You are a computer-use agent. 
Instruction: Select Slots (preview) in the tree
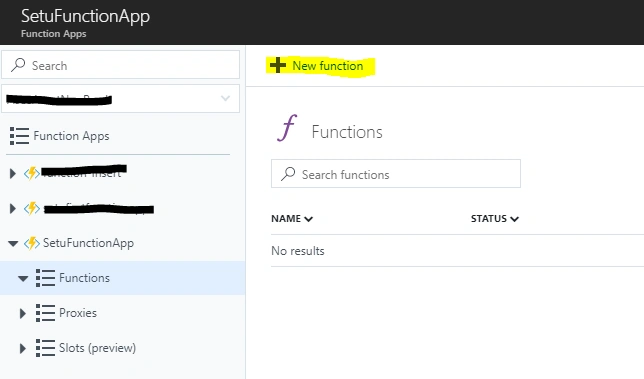click(x=97, y=348)
